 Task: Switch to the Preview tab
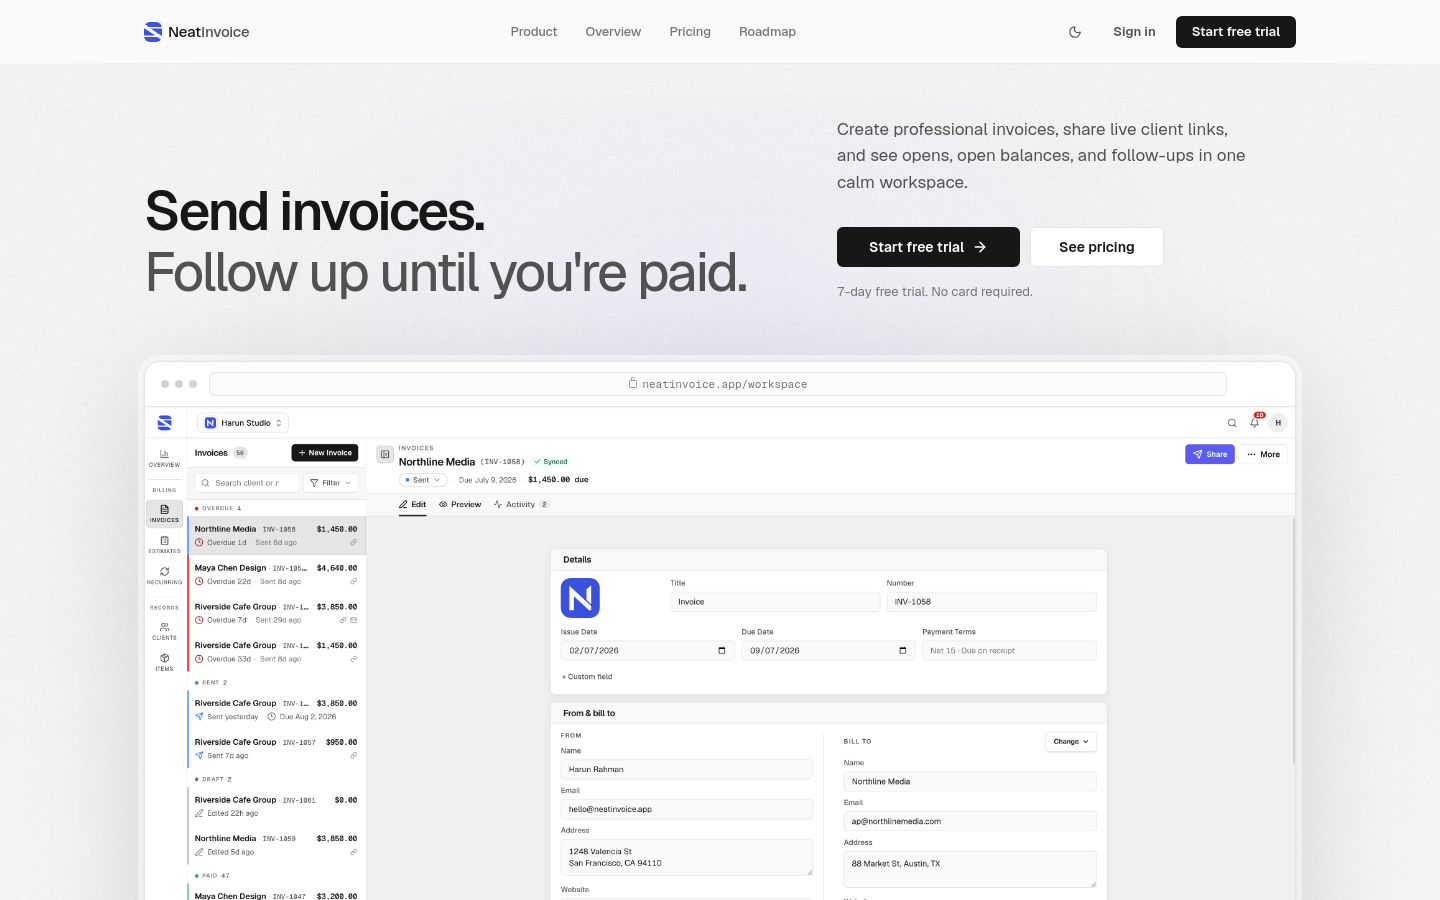click(460, 505)
